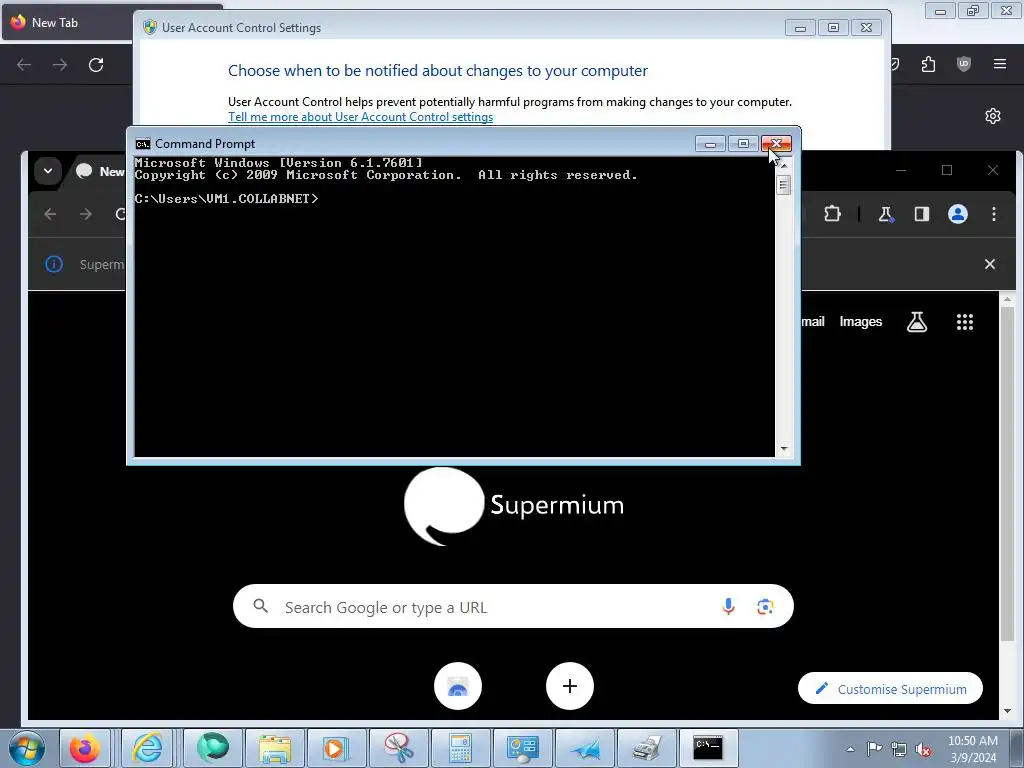The height and width of the screenshot is (768, 1024).
Task: Select the Command Prompt taskbar button
Action: tap(709, 748)
